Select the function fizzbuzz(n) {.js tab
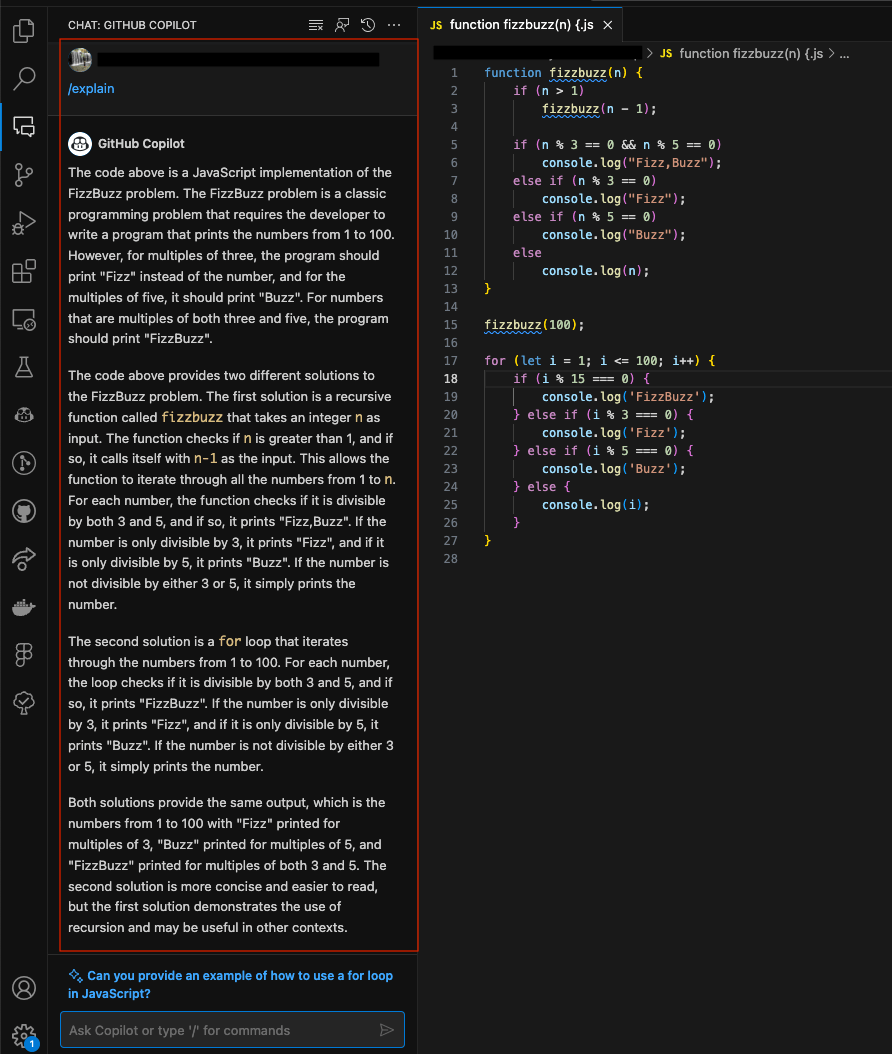Screen dimensions: 892x1054 pos(520,25)
